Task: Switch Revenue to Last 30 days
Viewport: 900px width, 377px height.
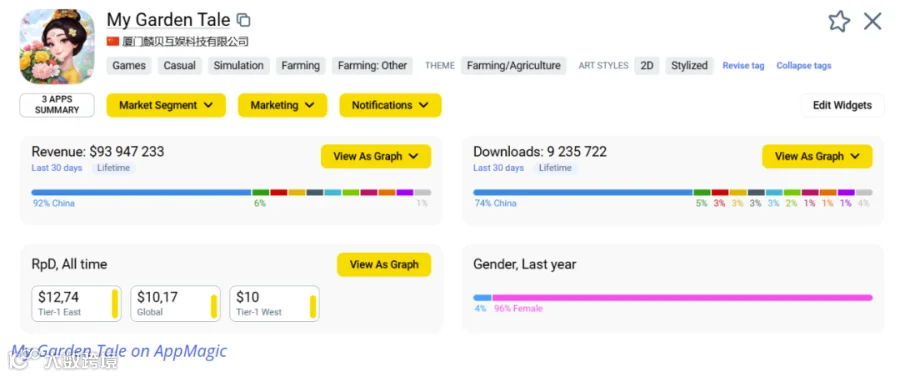Action: (x=57, y=168)
